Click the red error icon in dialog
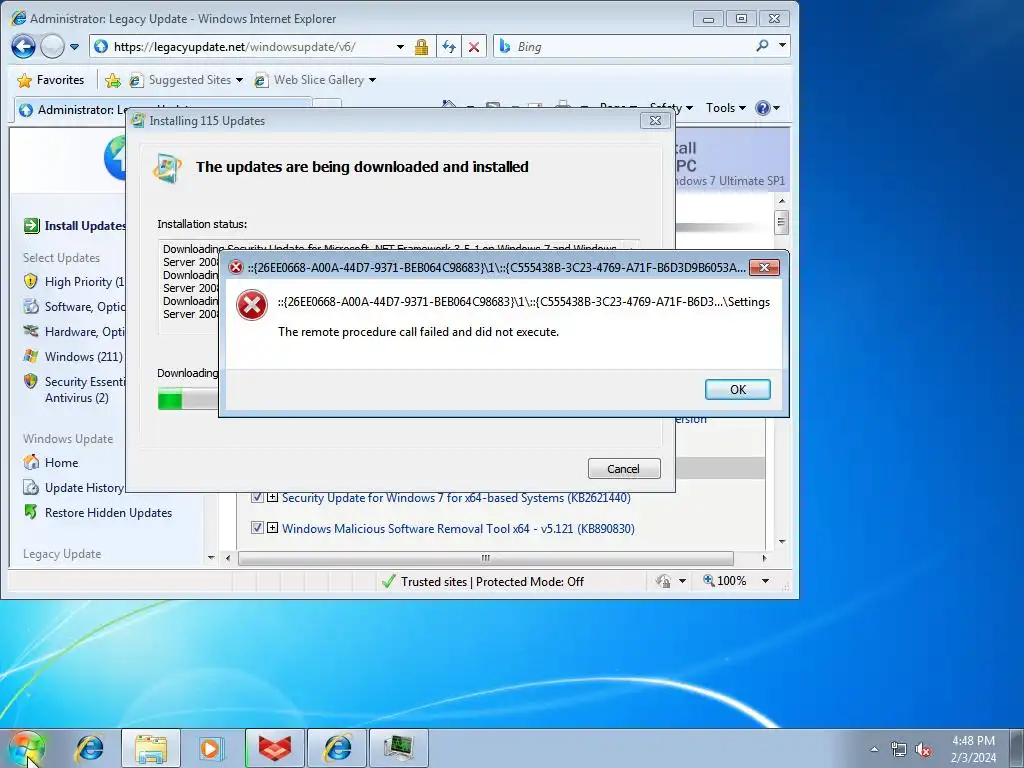1024x768 pixels. click(251, 305)
